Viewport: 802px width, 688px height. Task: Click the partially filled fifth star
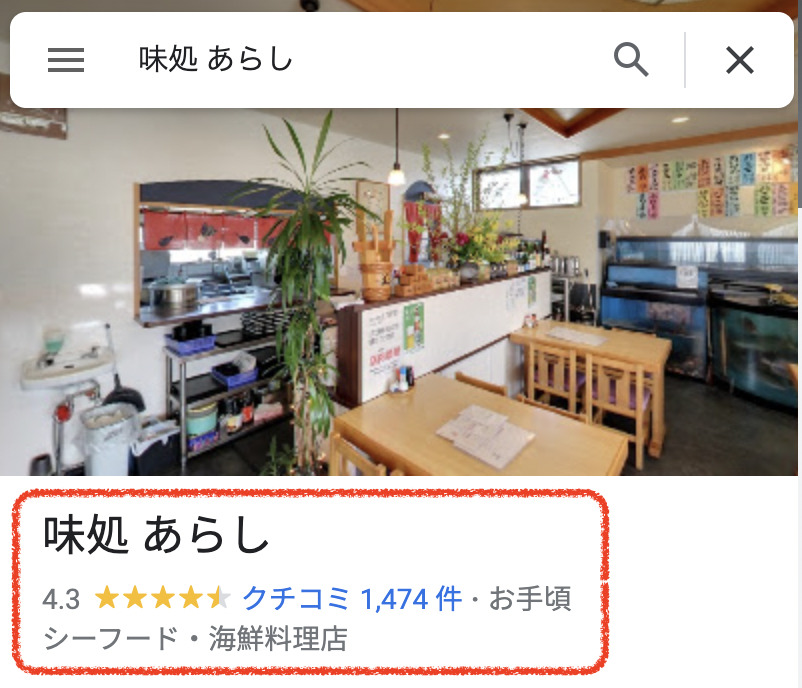pos(218,598)
